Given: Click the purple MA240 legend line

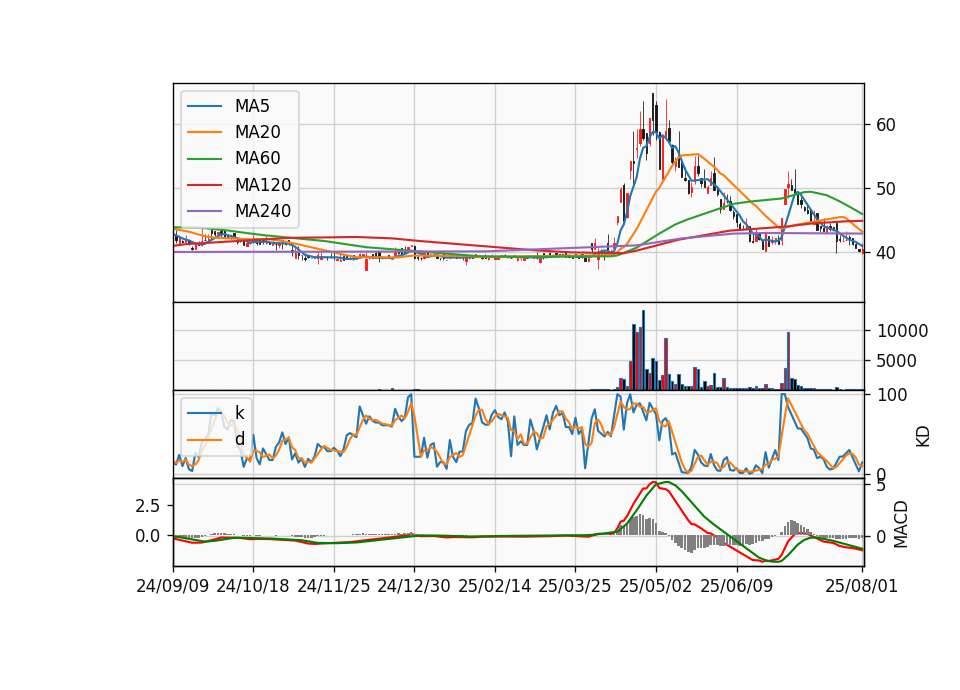Looking at the screenshot, I should 204,211.
